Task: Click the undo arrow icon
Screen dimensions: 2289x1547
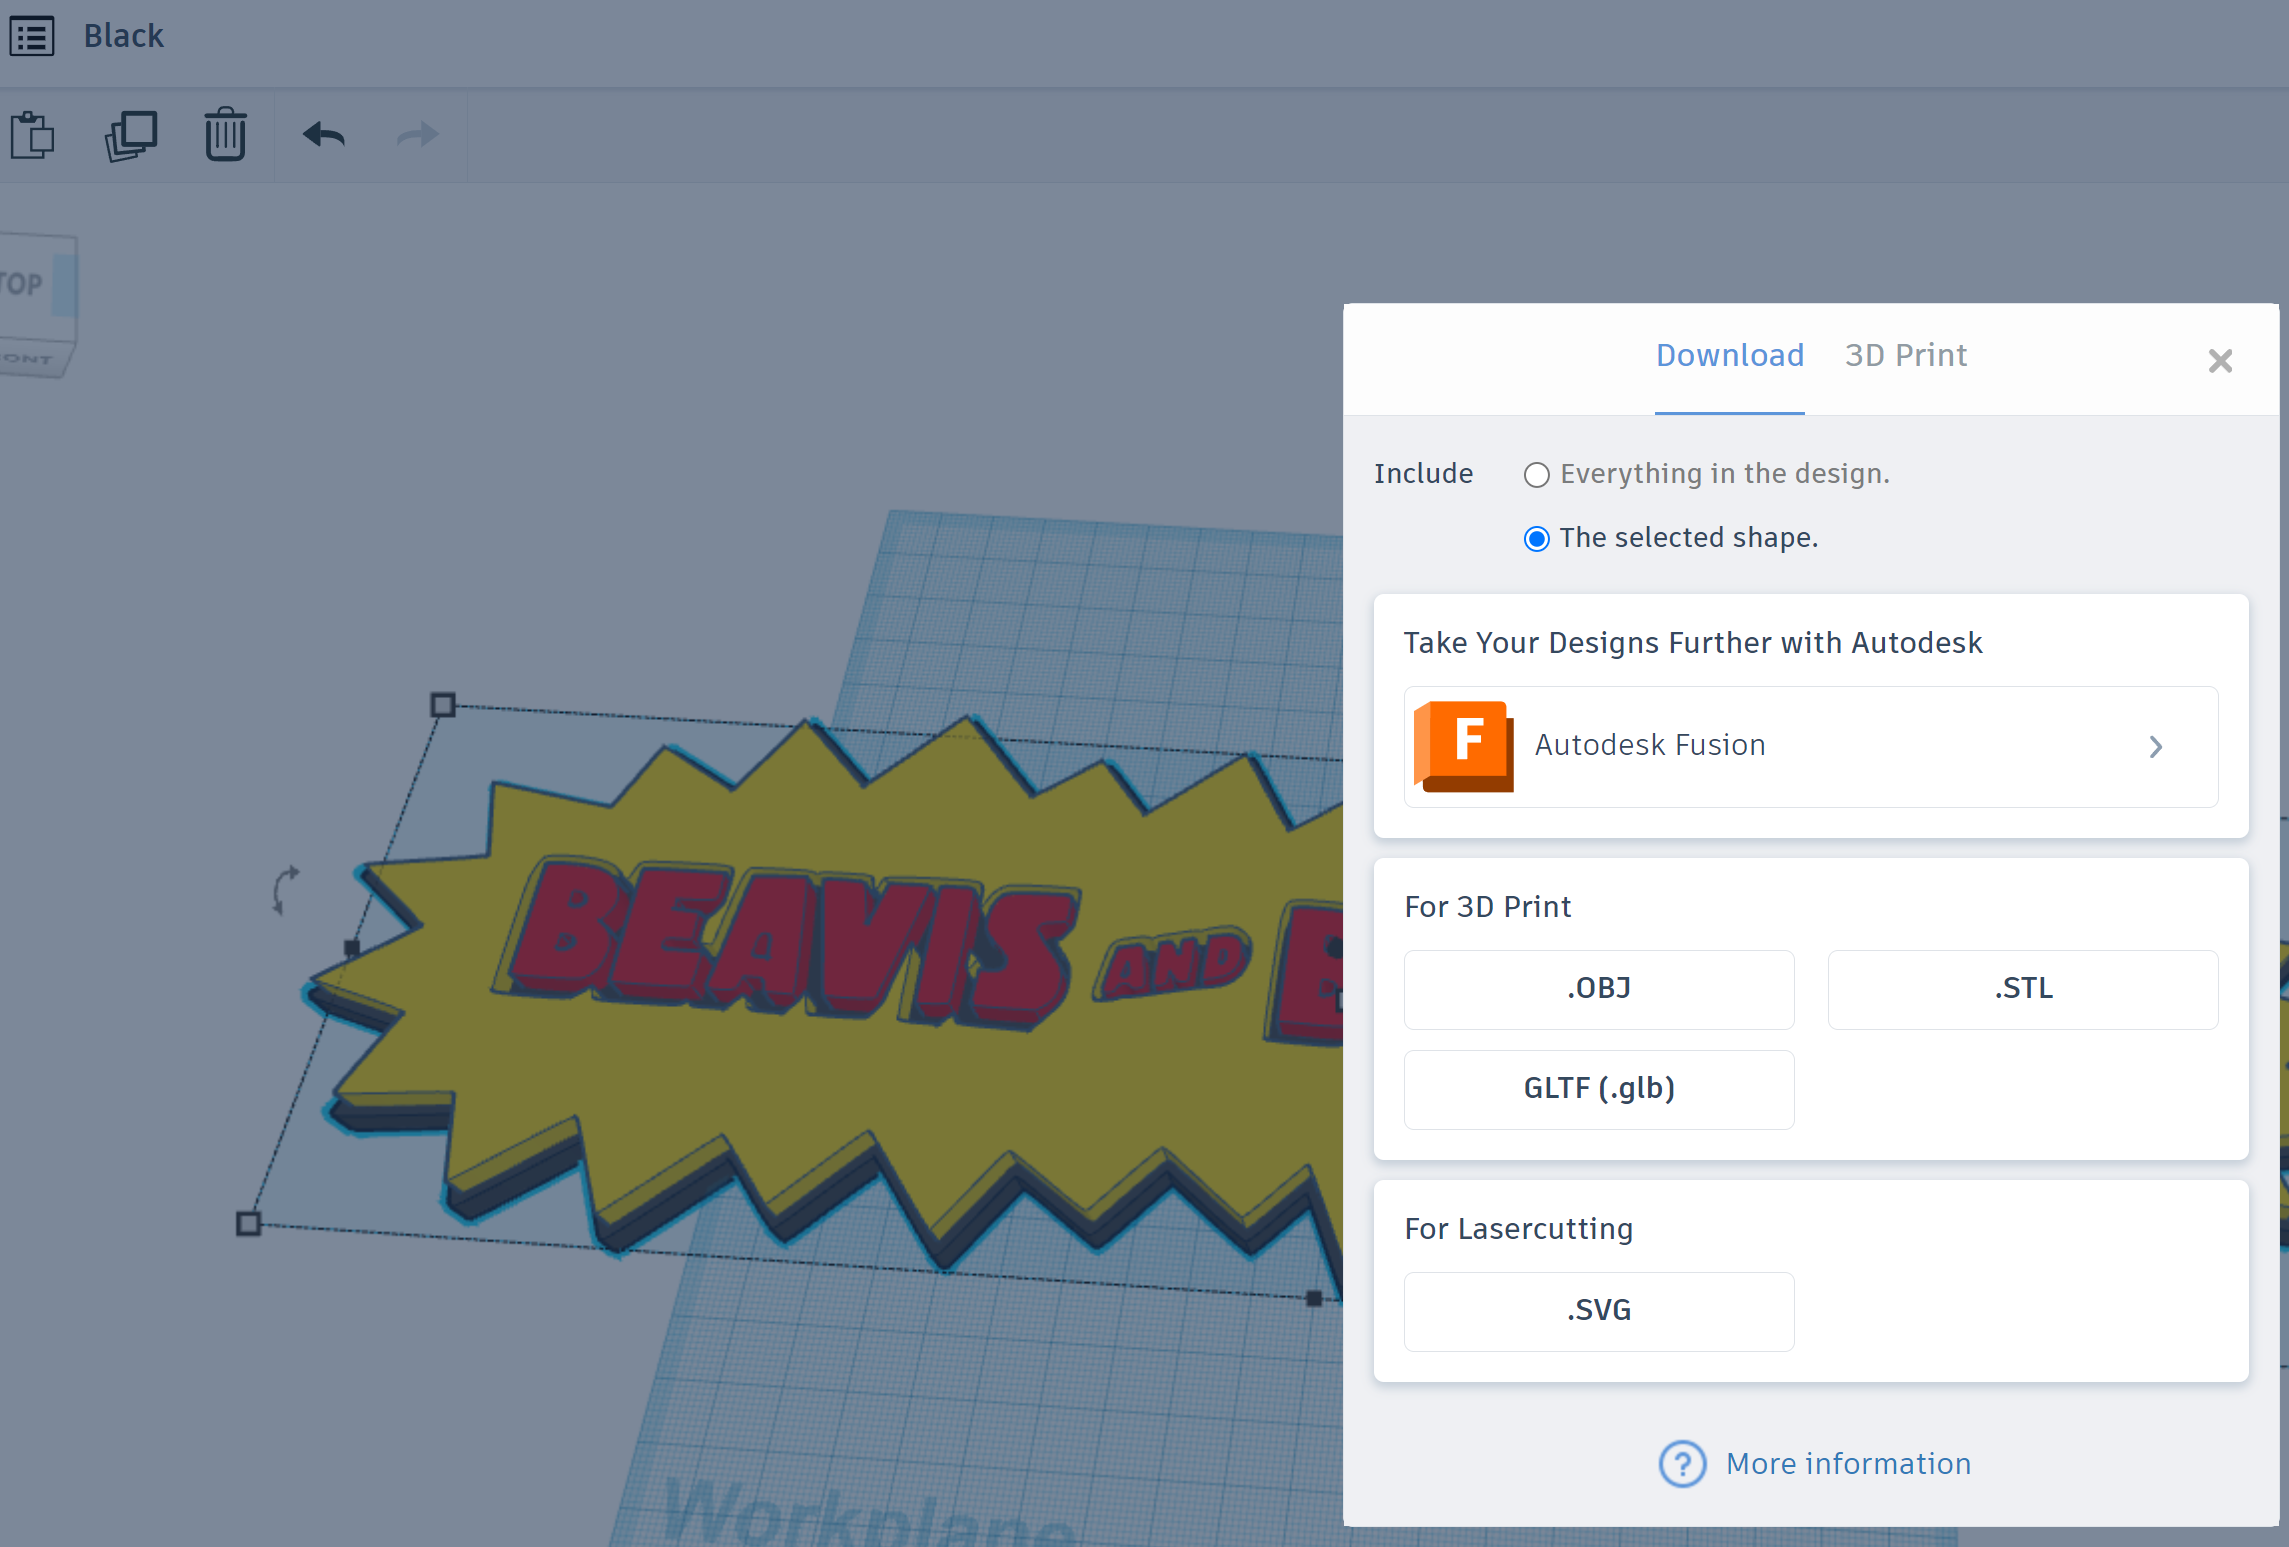Action: [x=326, y=135]
